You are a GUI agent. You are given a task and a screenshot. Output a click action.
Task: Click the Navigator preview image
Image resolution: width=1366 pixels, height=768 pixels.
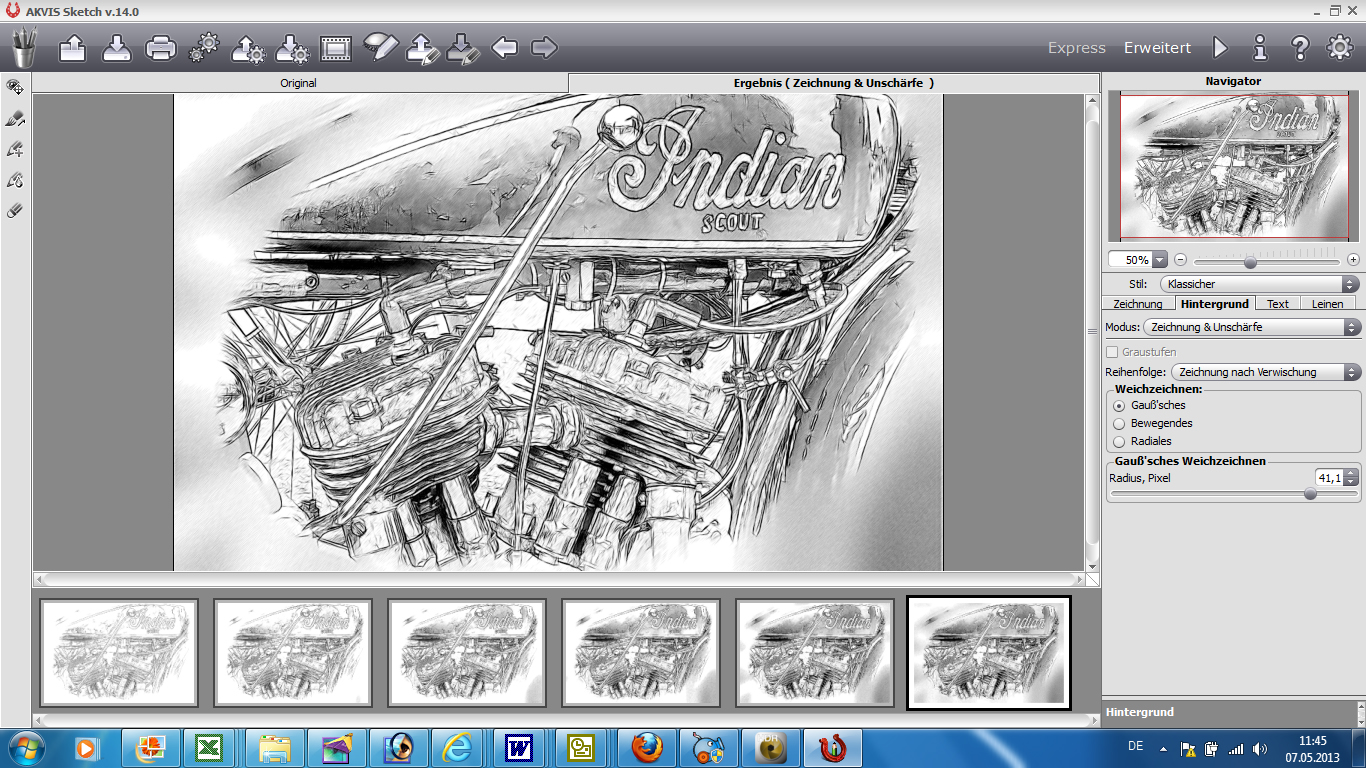point(1233,166)
